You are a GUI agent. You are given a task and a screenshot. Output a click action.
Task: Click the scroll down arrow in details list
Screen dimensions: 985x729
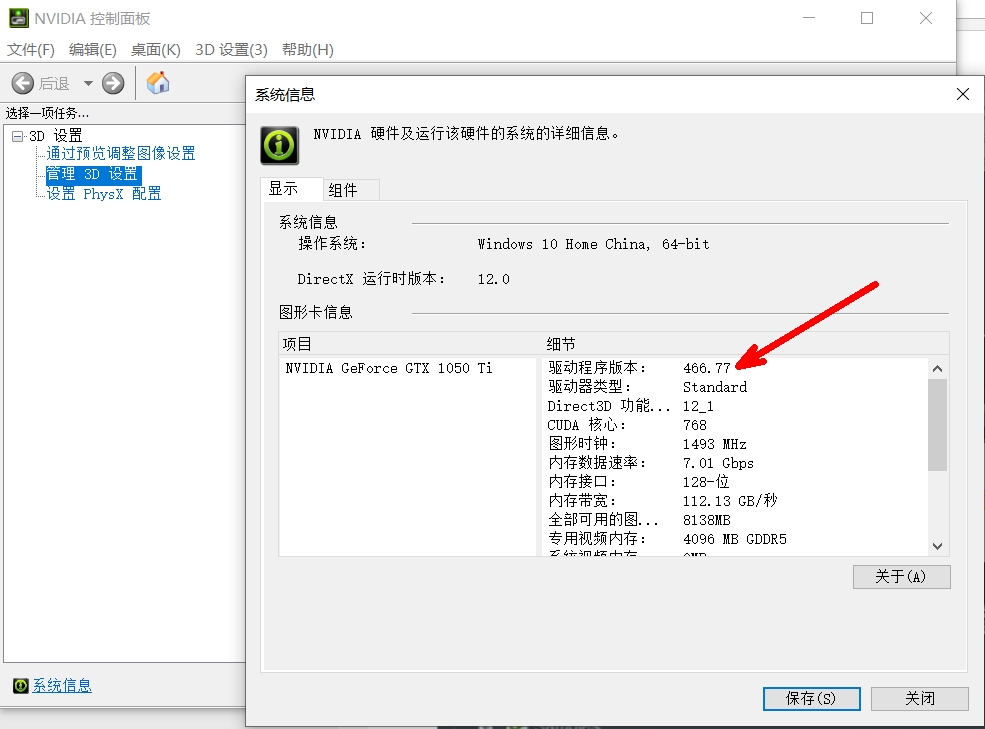937,546
